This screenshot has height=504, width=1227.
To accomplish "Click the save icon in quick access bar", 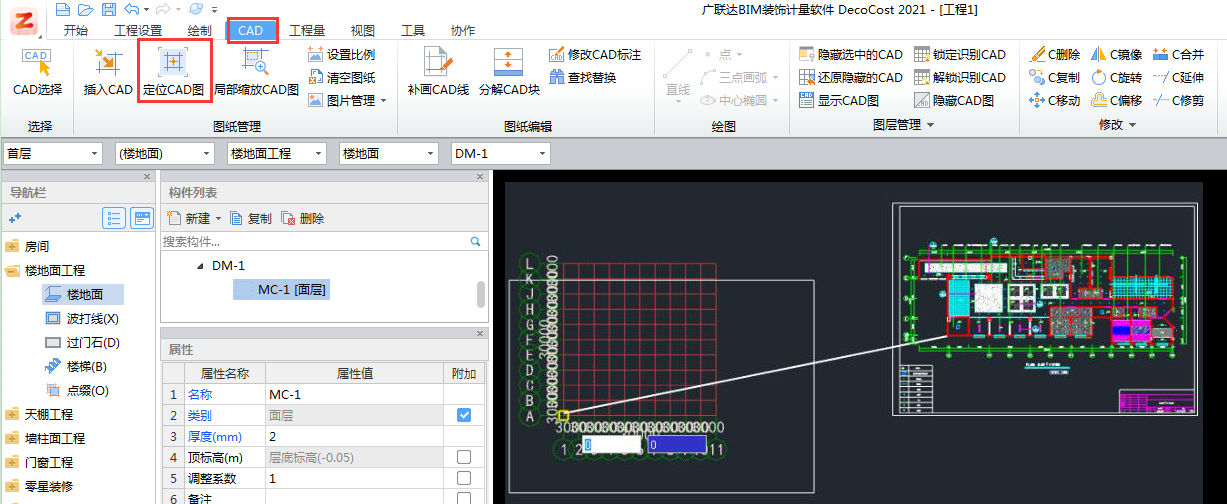I will (x=108, y=9).
